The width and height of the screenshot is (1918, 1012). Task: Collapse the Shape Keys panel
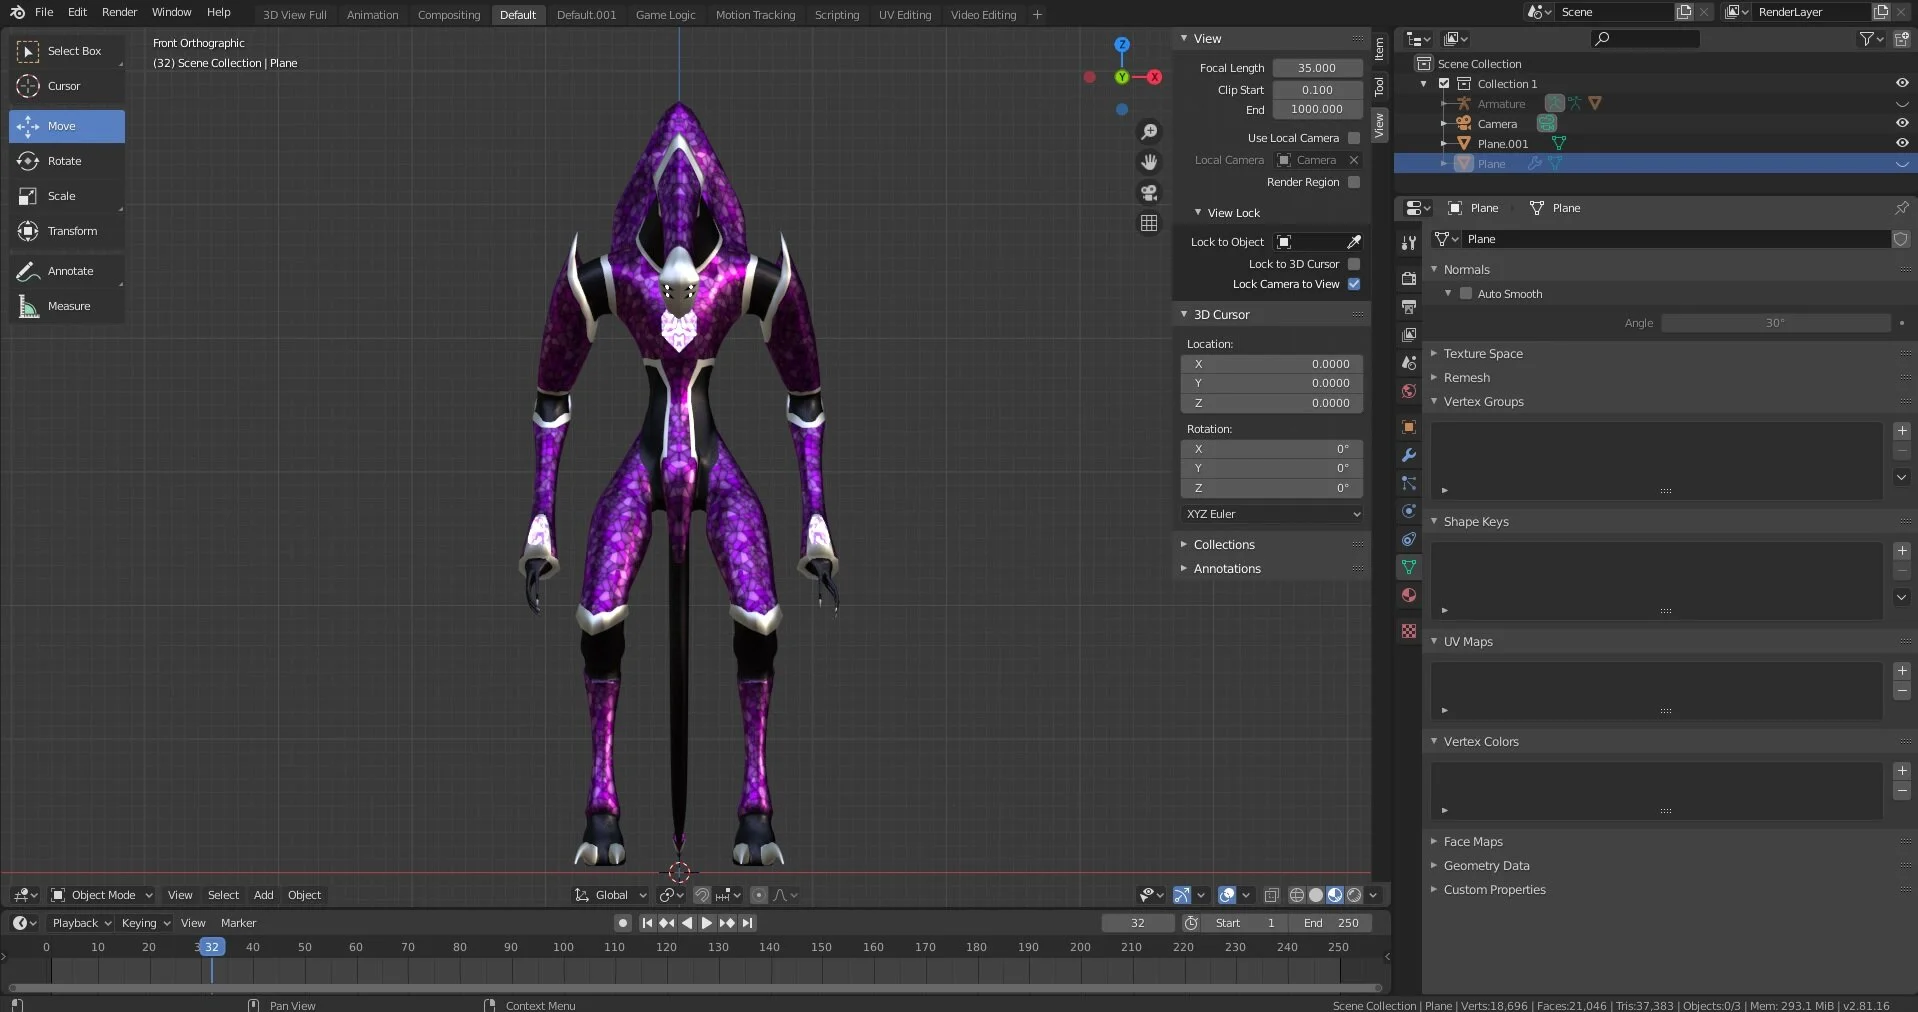[1475, 522]
